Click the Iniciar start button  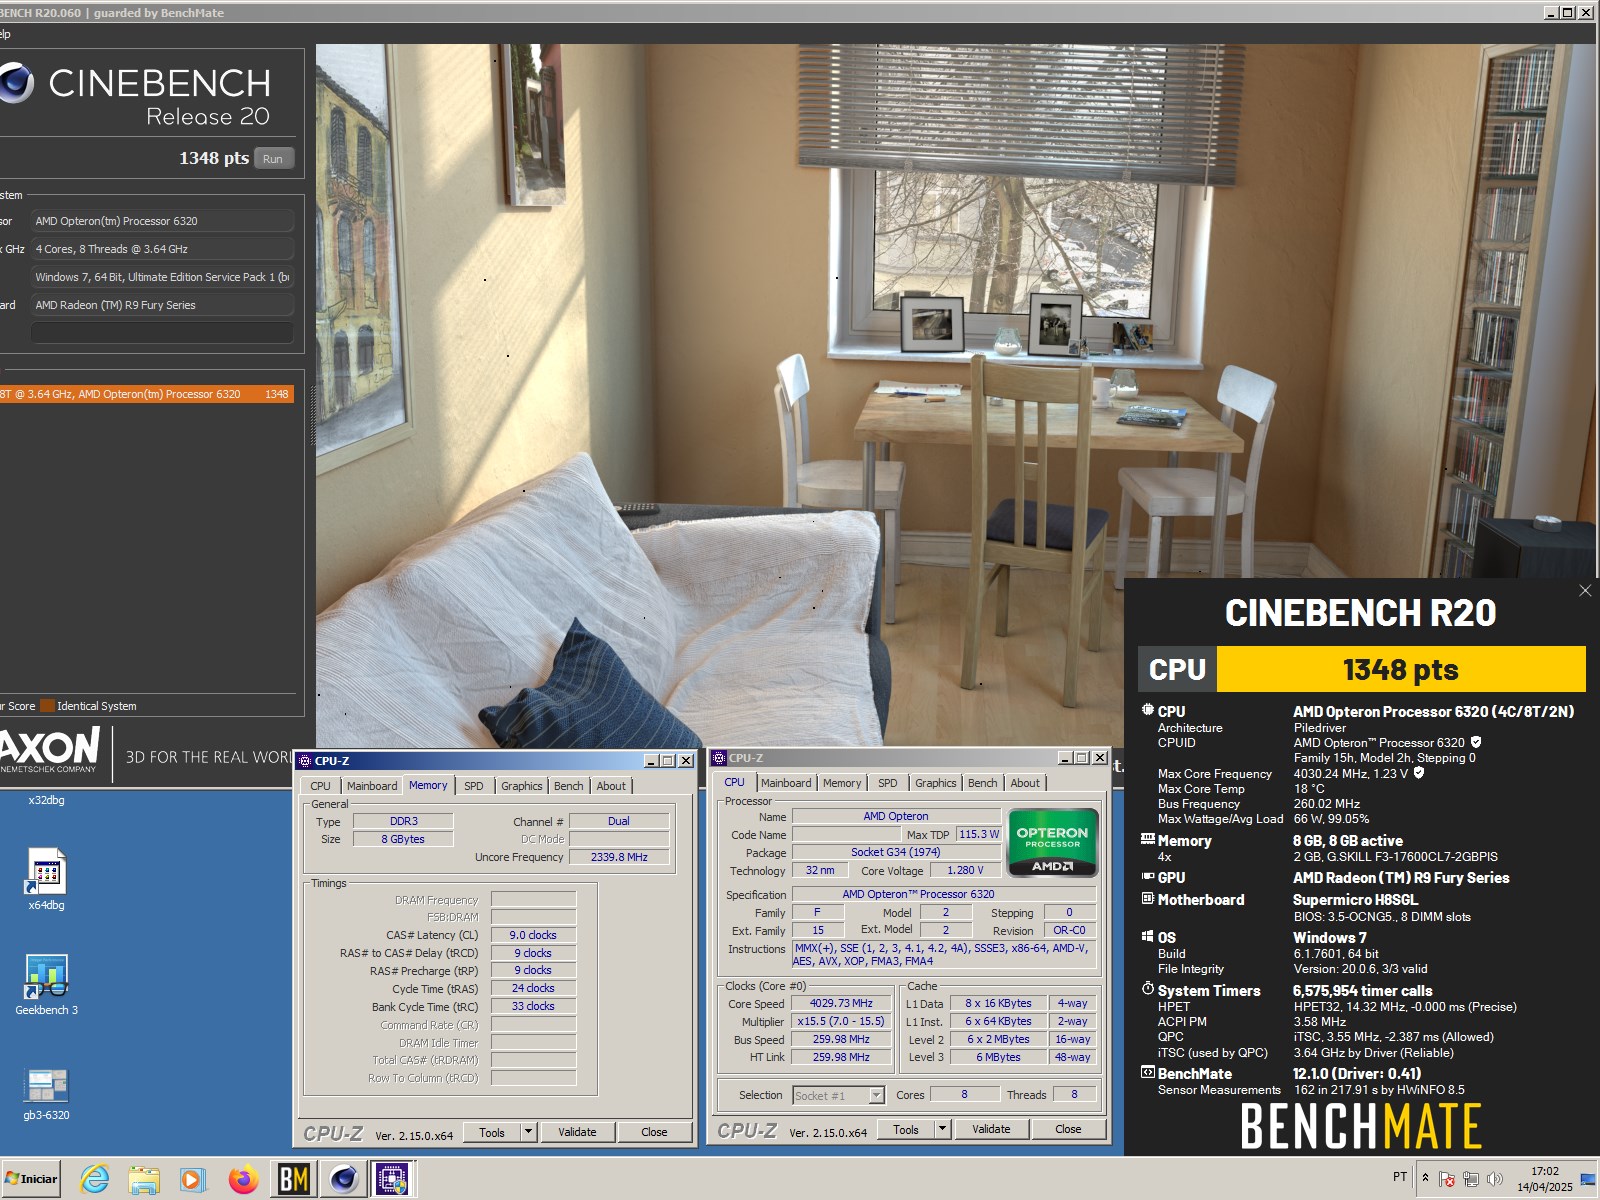coord(31,1179)
